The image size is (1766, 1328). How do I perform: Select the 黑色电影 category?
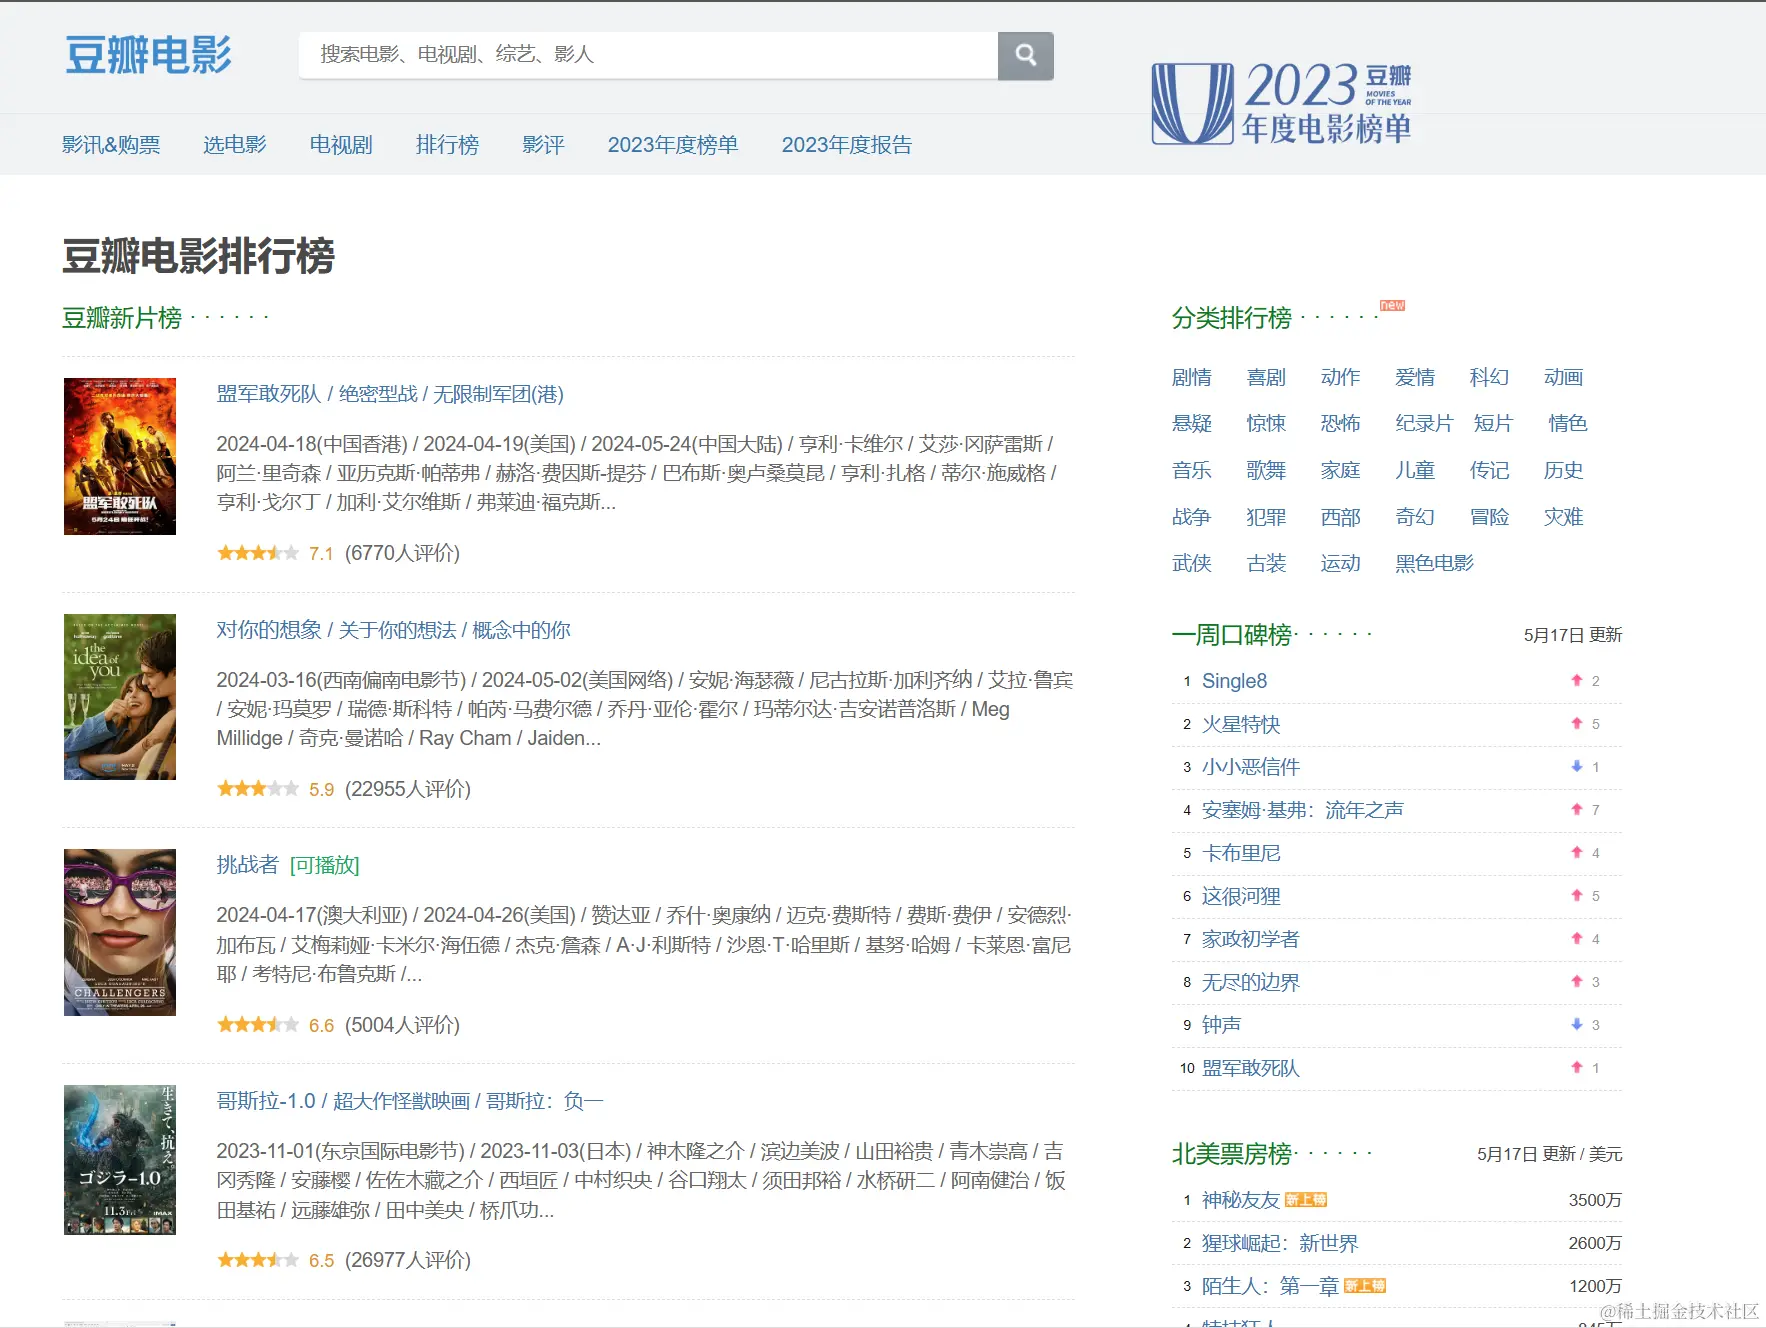point(1434,563)
